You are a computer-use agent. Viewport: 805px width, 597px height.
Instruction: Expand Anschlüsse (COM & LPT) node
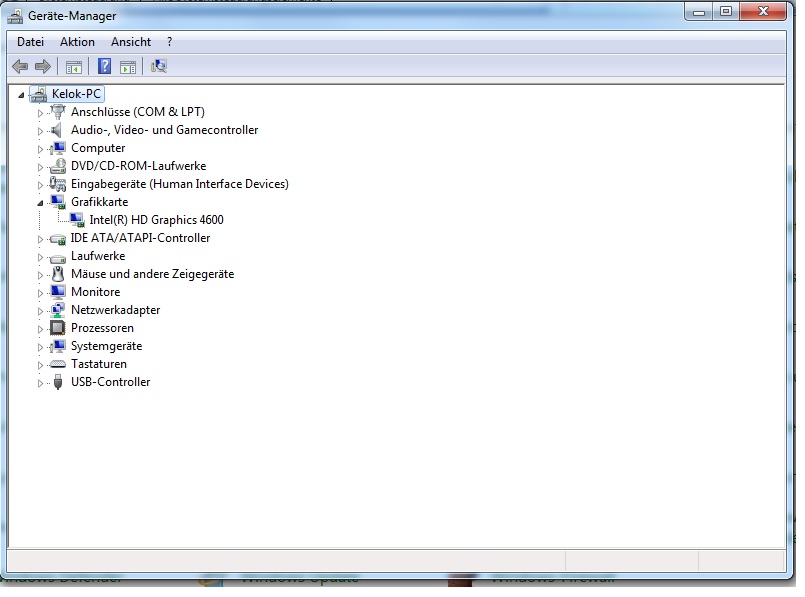pyautogui.click(x=41, y=113)
